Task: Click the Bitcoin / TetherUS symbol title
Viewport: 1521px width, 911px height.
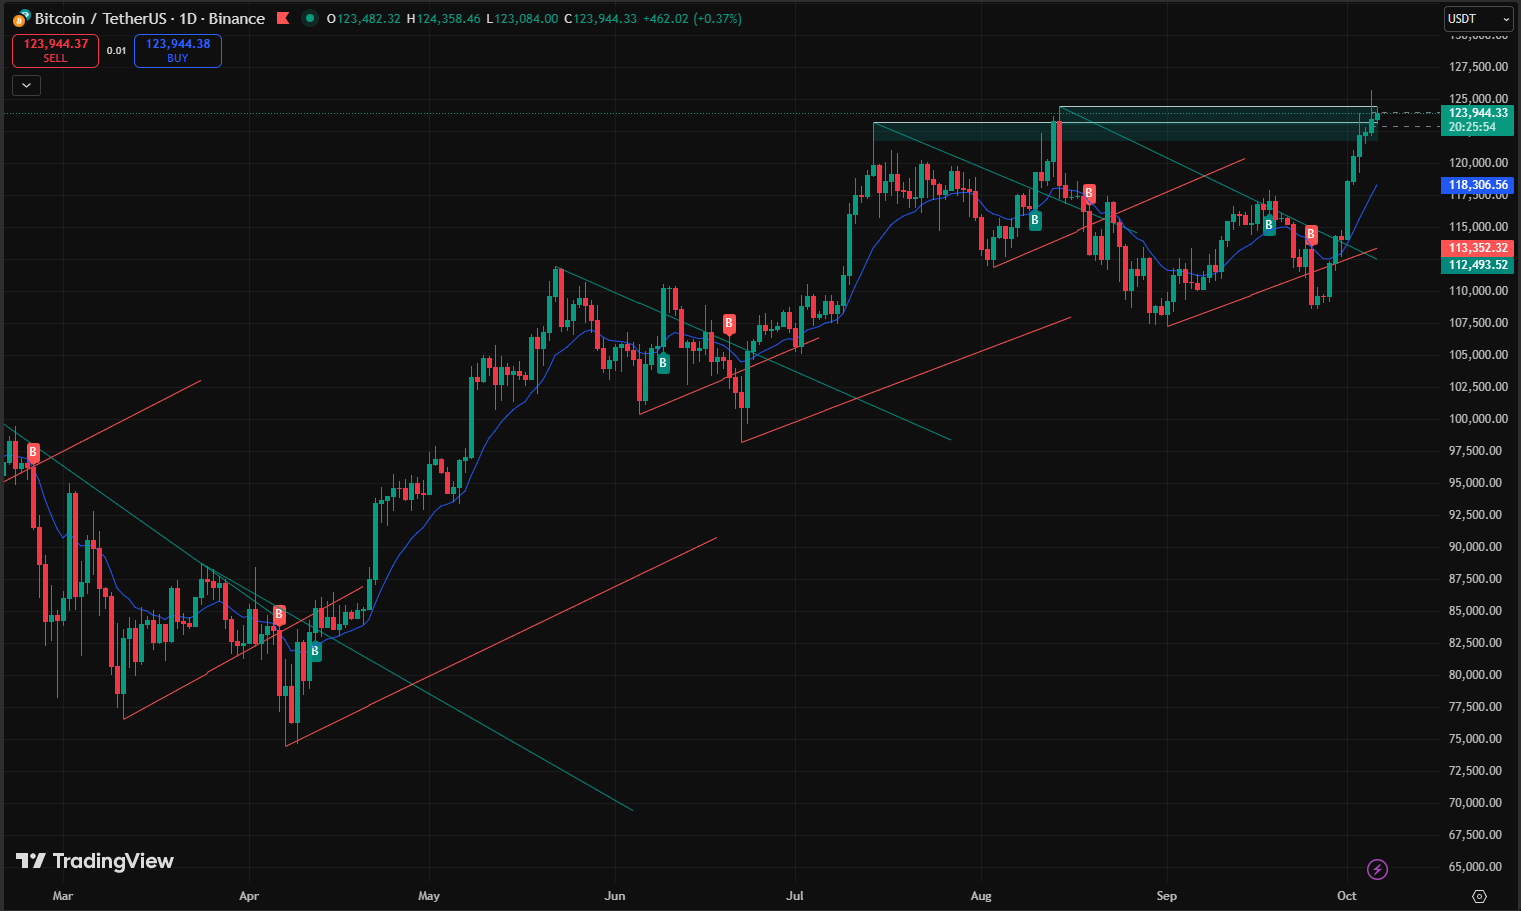Action: (x=150, y=18)
